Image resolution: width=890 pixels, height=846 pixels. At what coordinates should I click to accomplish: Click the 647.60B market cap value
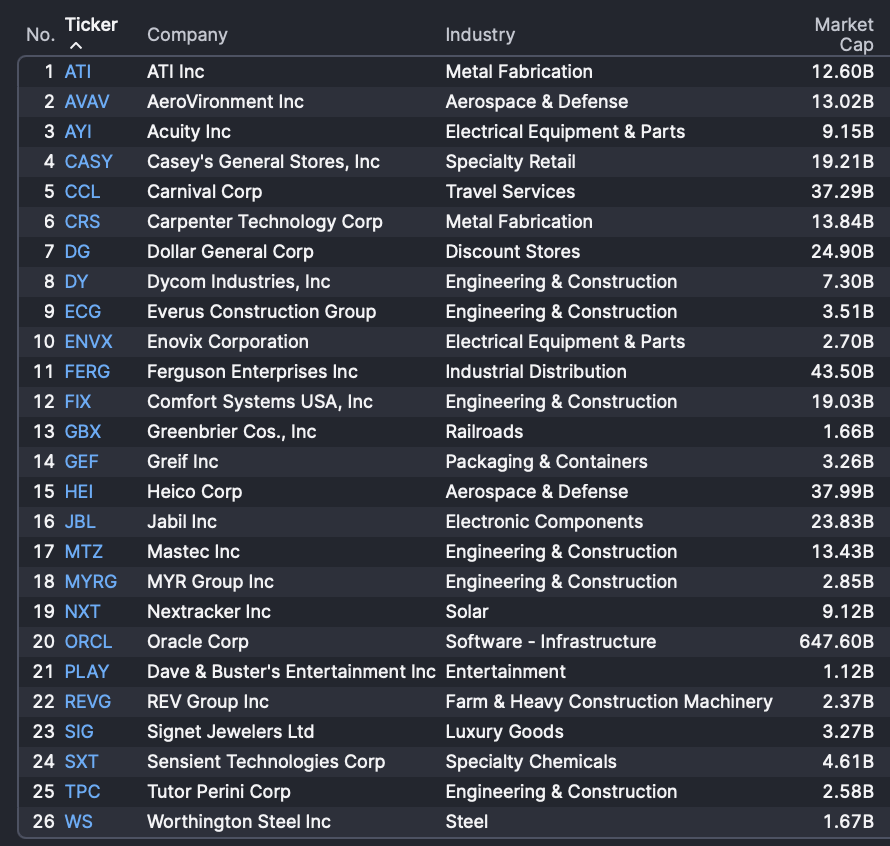[x=836, y=642]
